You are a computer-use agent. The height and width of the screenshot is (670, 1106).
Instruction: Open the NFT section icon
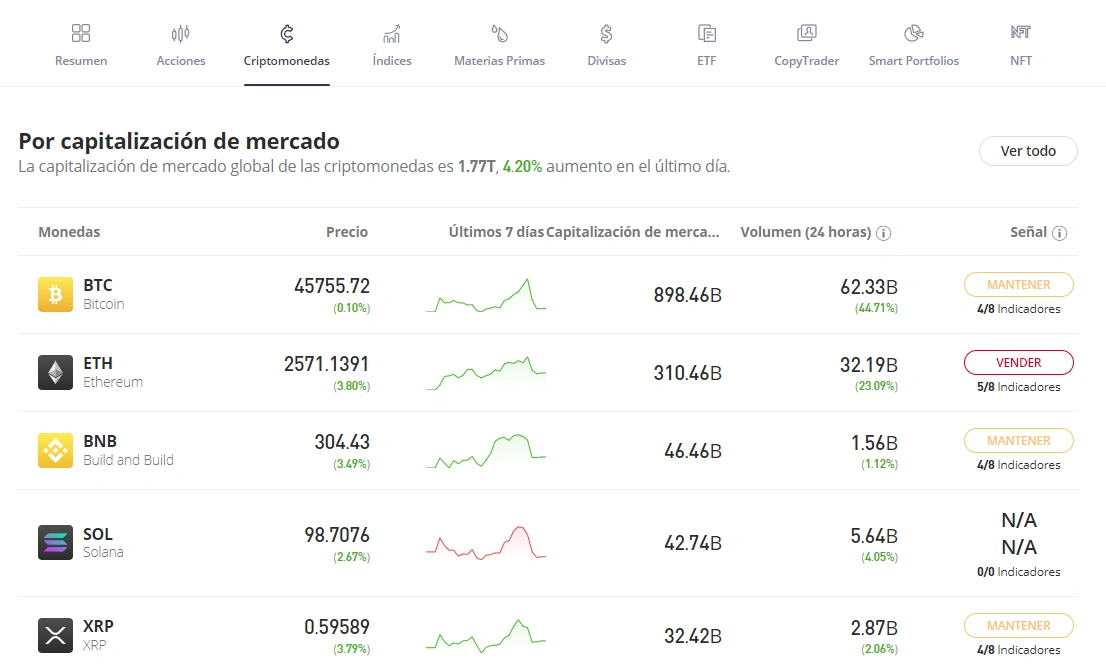[x=1020, y=33]
